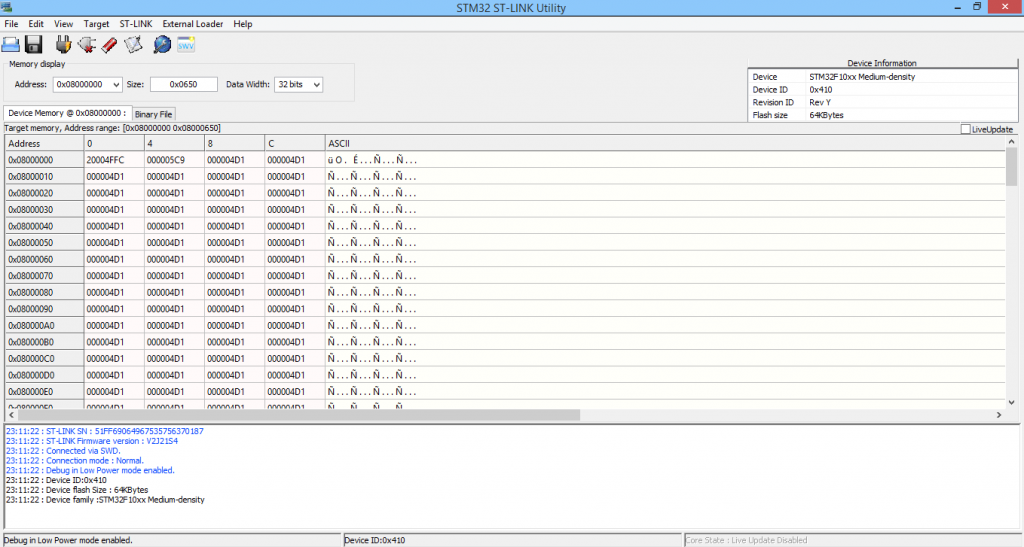Click column header 4
Viewport: 1024px width, 547px height.
(174, 144)
